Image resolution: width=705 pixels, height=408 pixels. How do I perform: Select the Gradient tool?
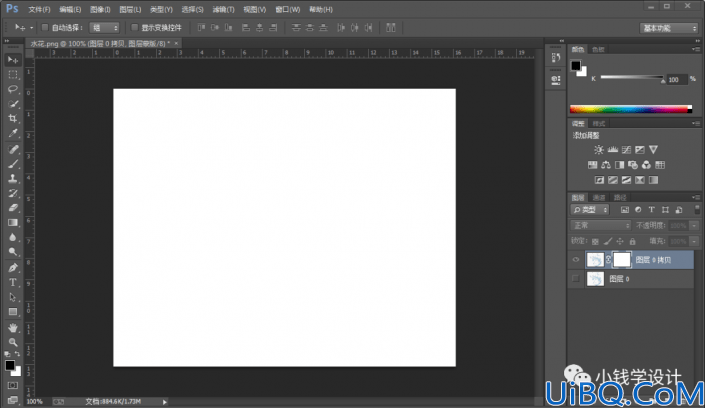13,223
